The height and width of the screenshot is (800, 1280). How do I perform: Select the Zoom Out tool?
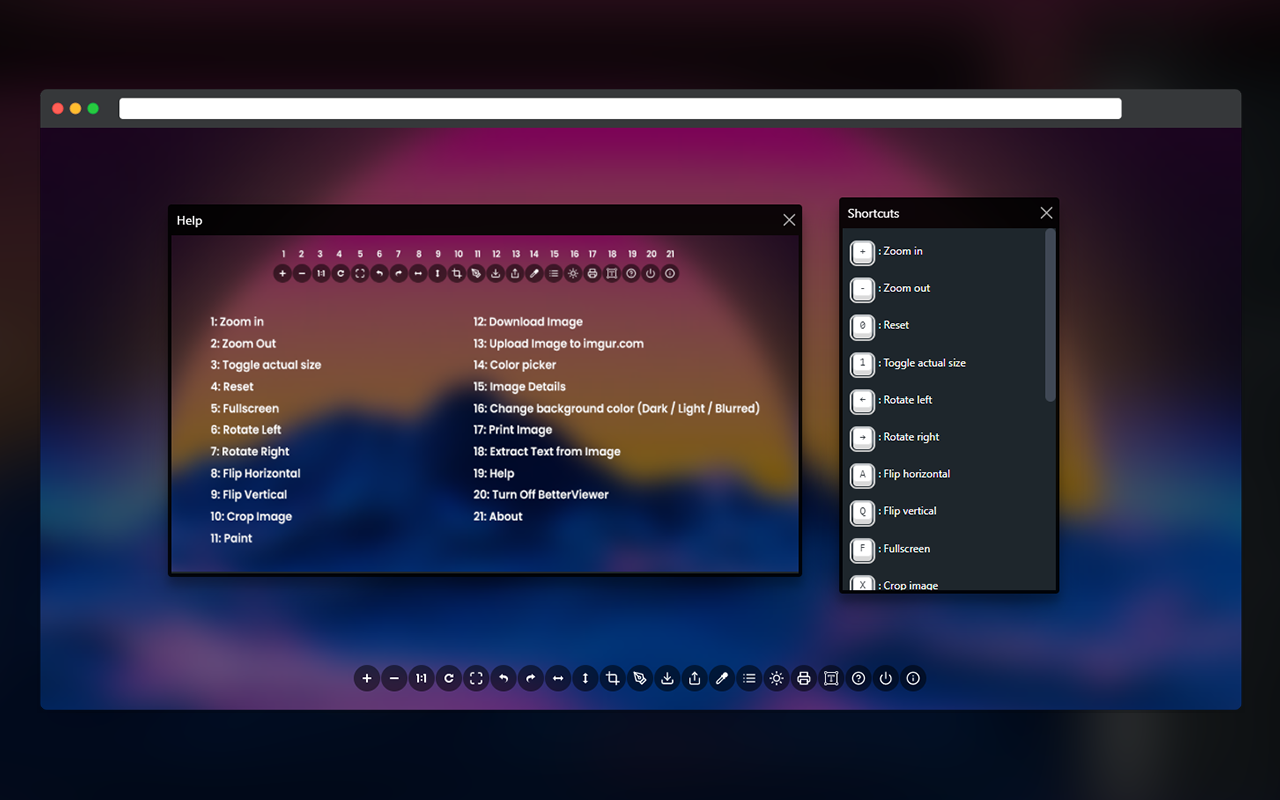[x=394, y=678]
